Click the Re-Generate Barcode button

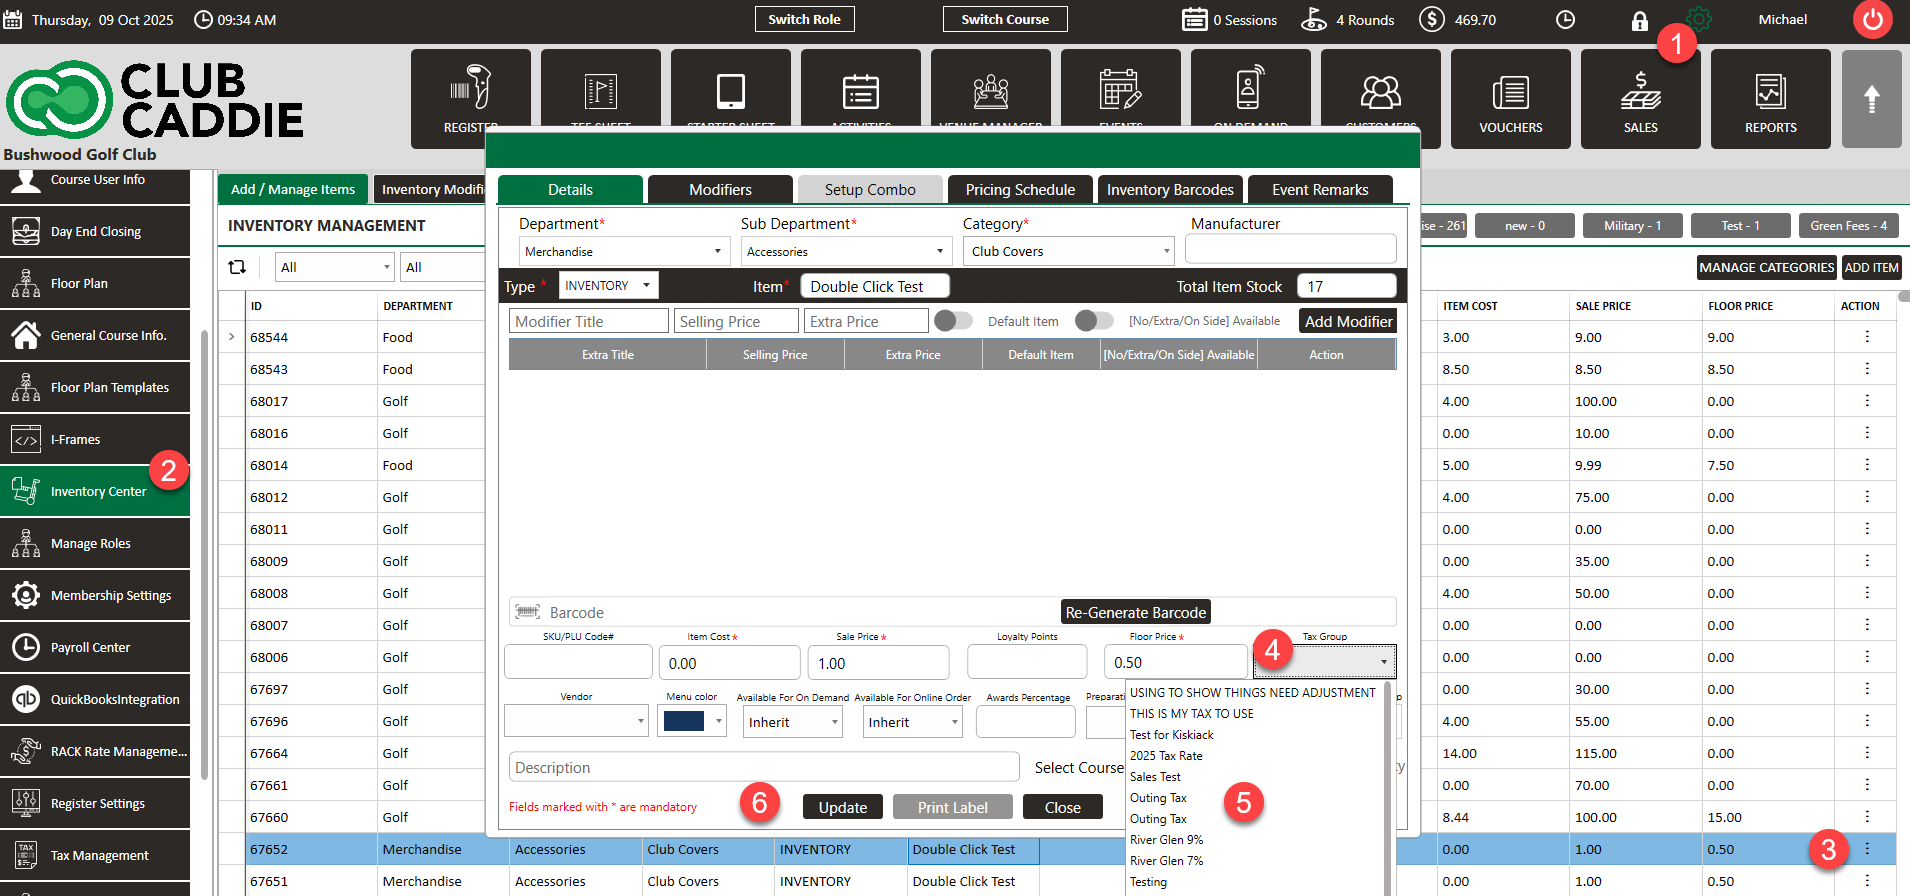pyautogui.click(x=1135, y=612)
